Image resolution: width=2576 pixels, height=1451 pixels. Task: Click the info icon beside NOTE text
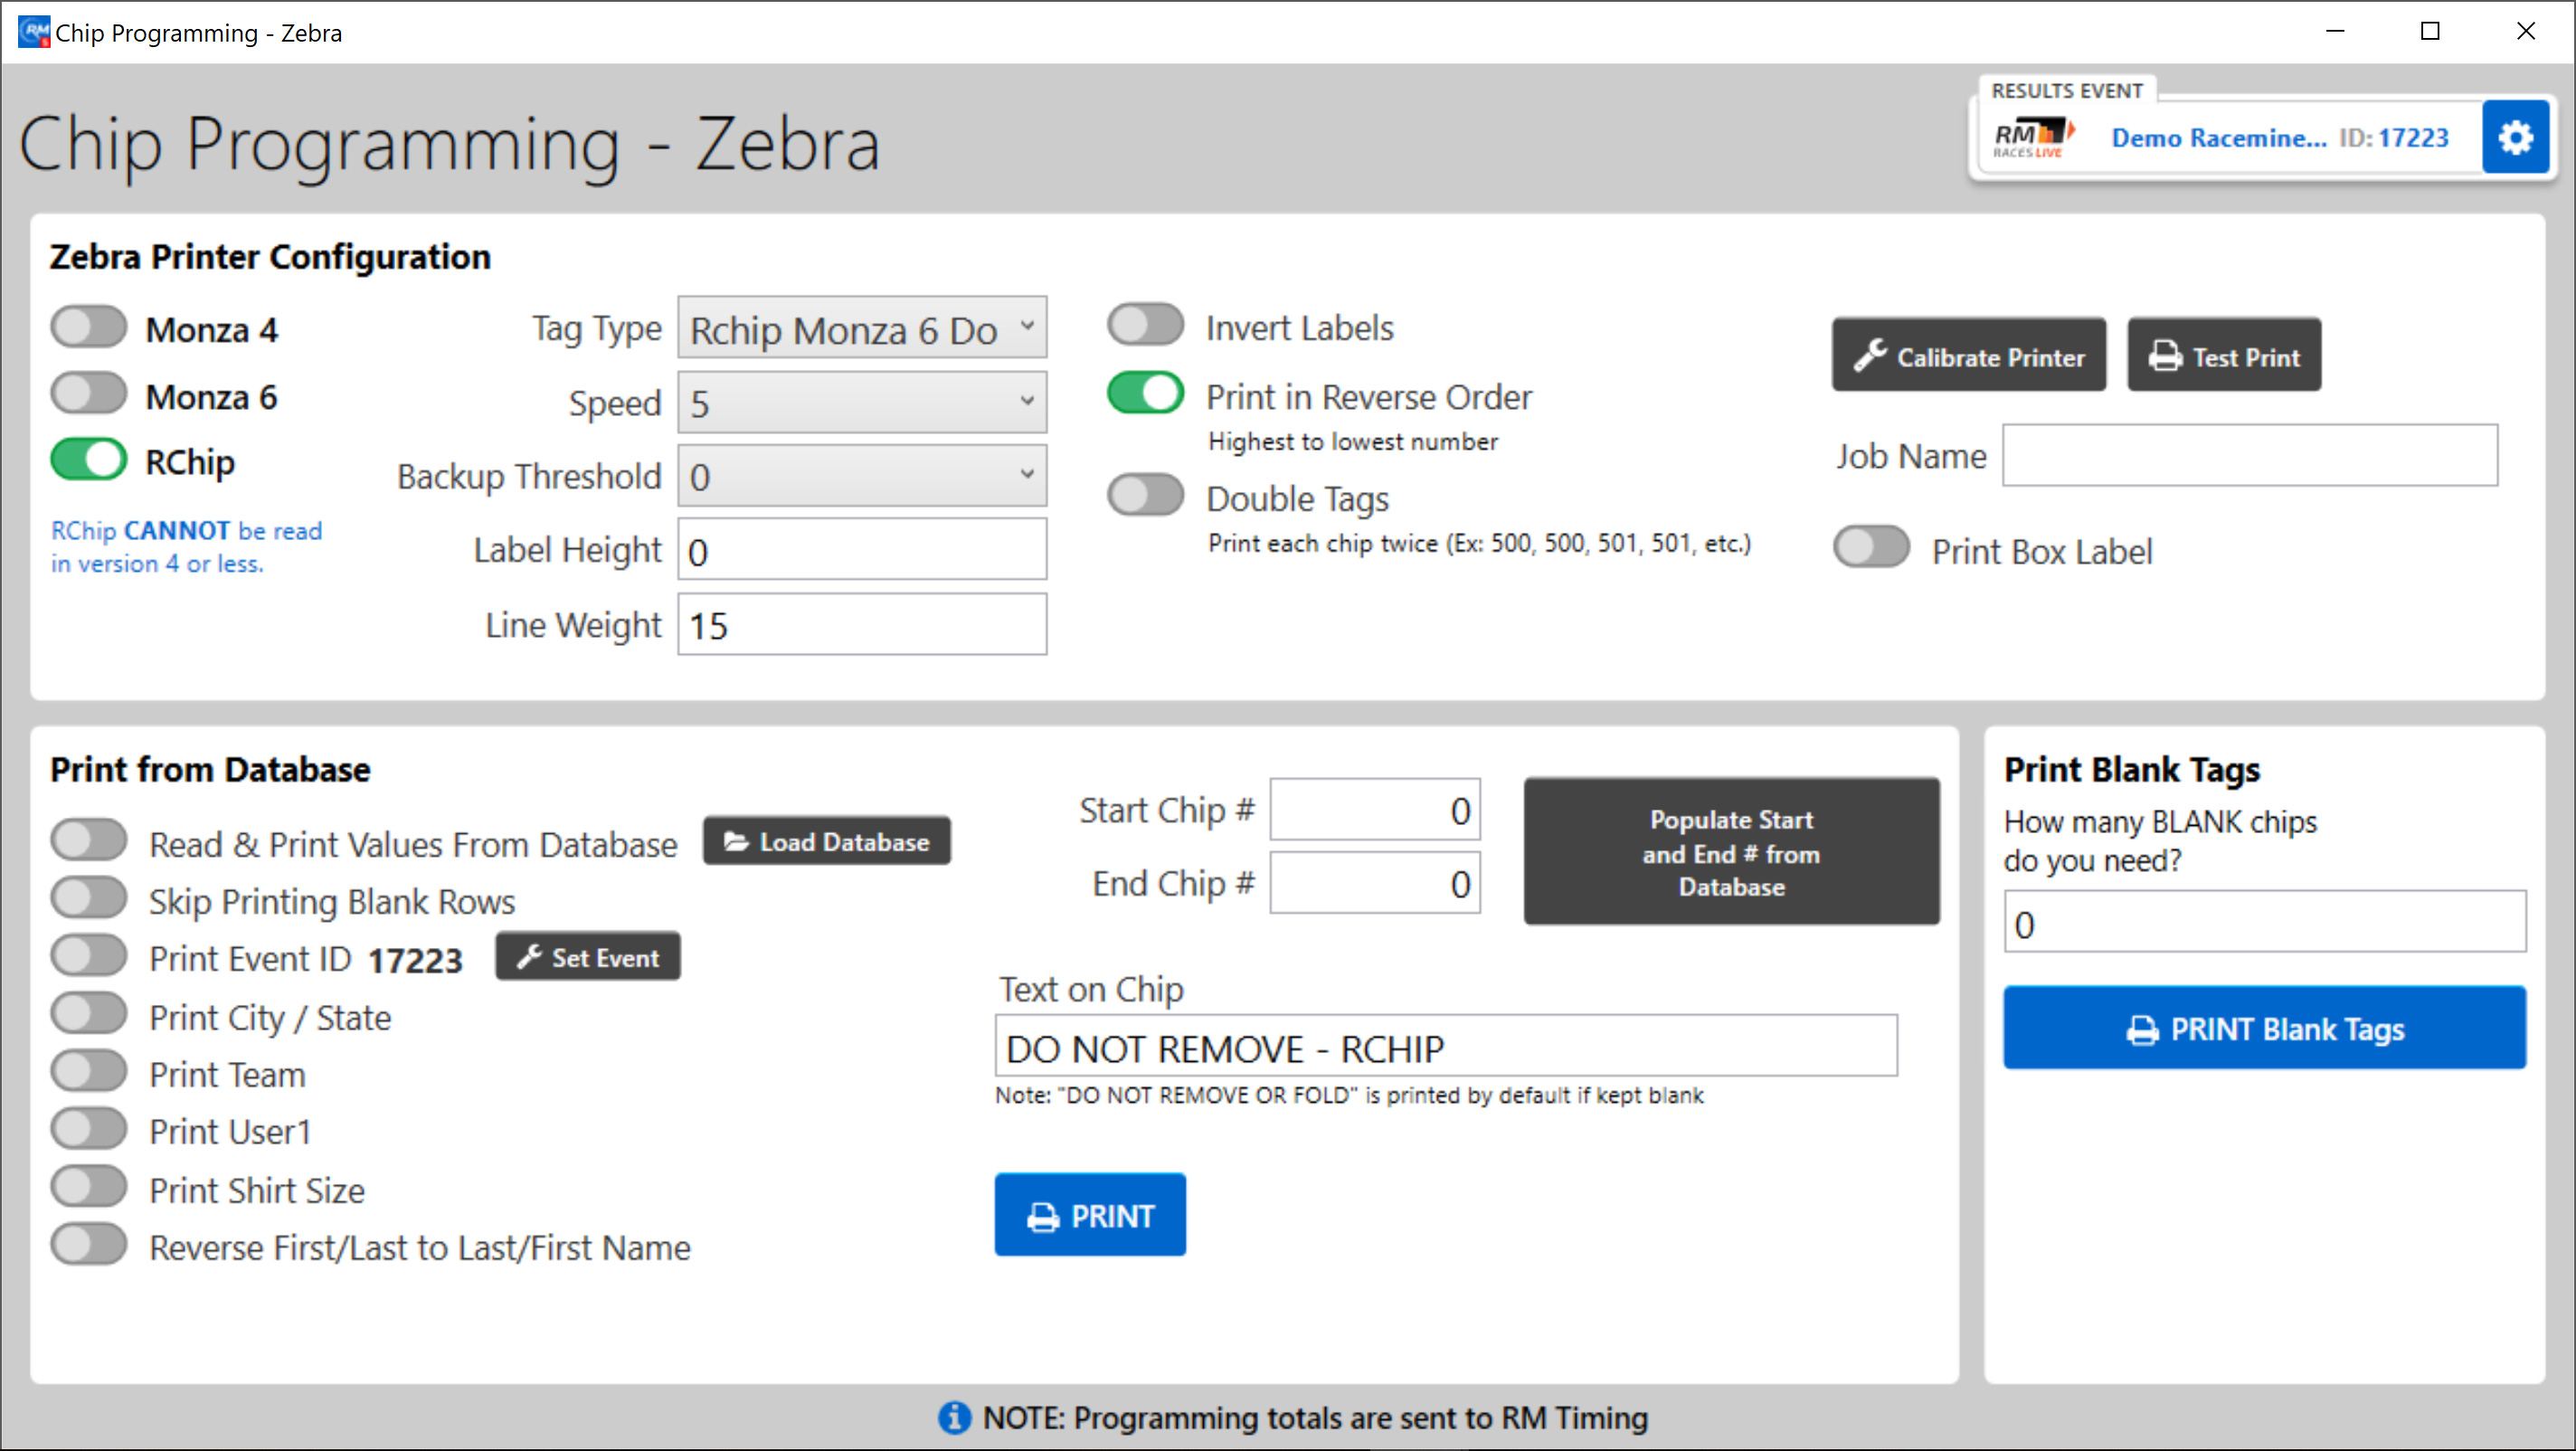[954, 1417]
